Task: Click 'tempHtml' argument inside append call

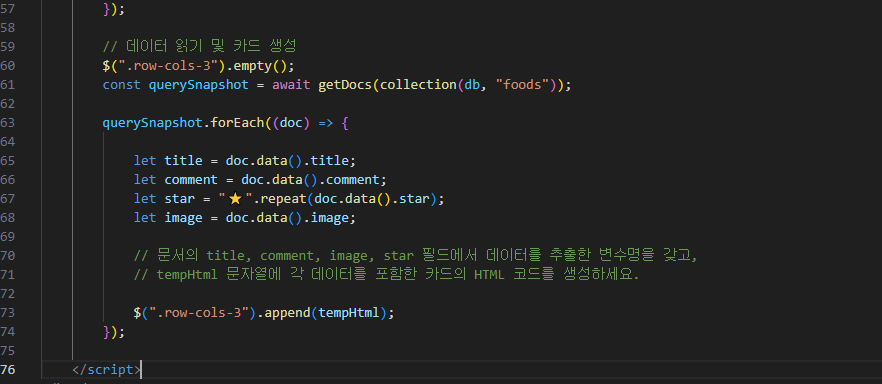Action: point(349,313)
